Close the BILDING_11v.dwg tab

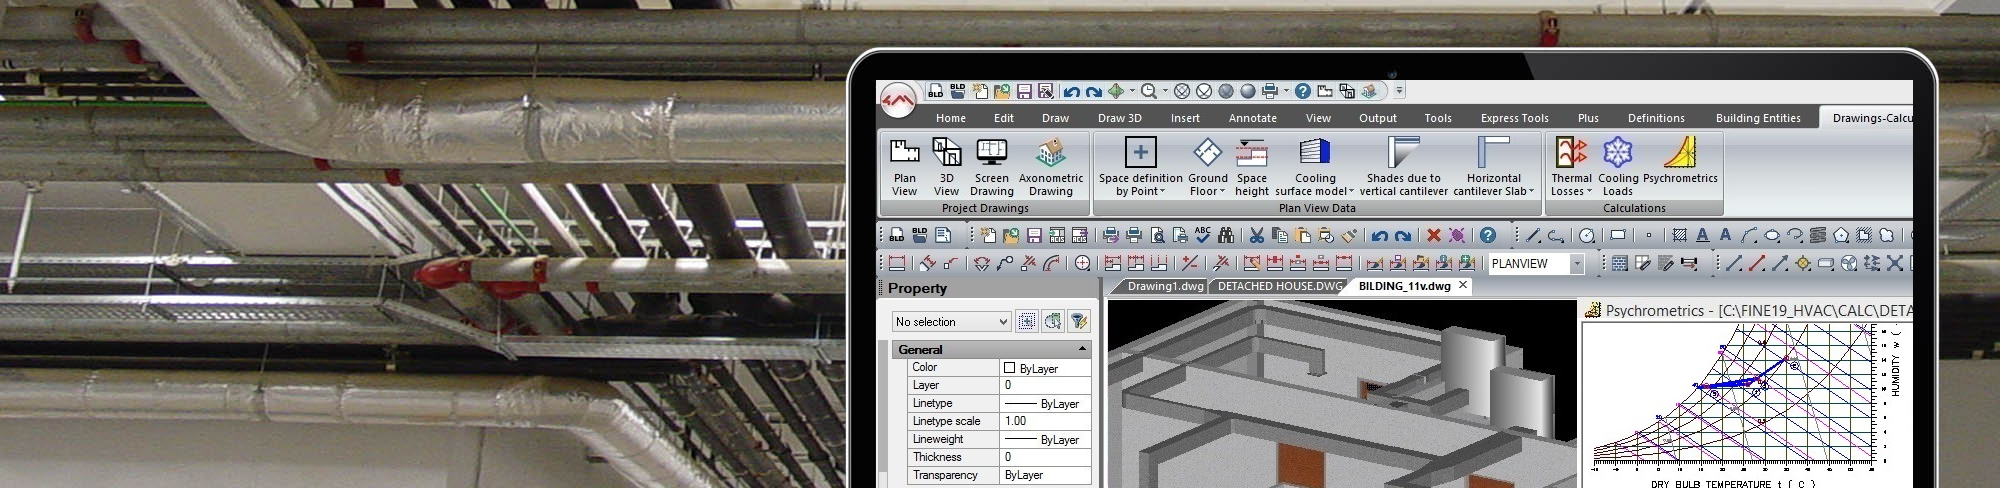pyautogui.click(x=1463, y=285)
